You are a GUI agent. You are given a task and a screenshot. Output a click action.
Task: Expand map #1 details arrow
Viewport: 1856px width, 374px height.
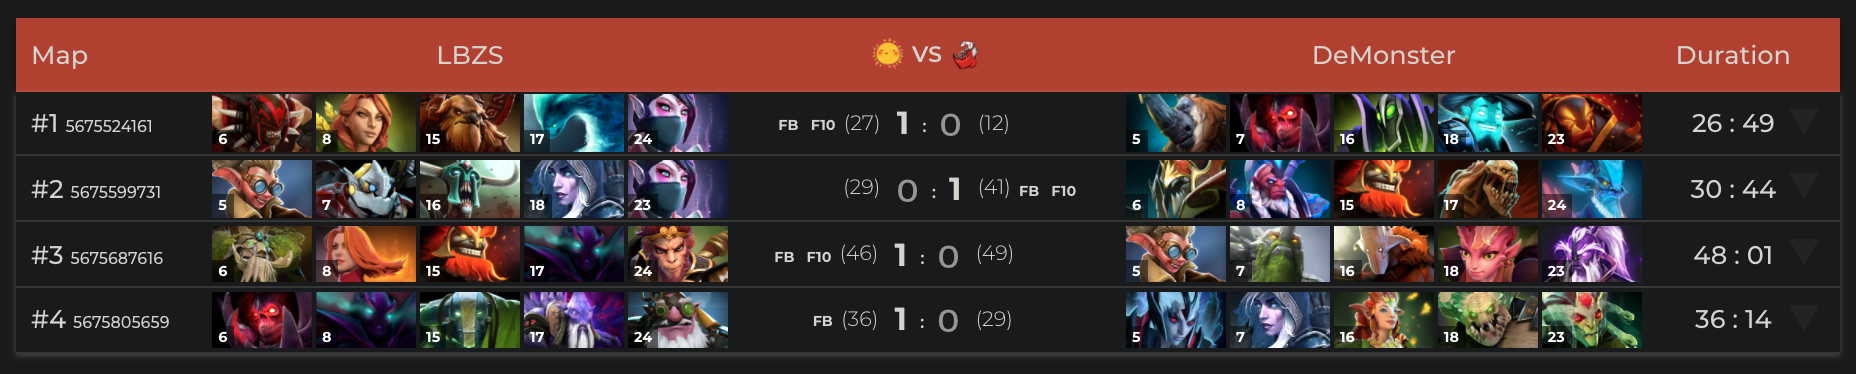click(x=1805, y=121)
